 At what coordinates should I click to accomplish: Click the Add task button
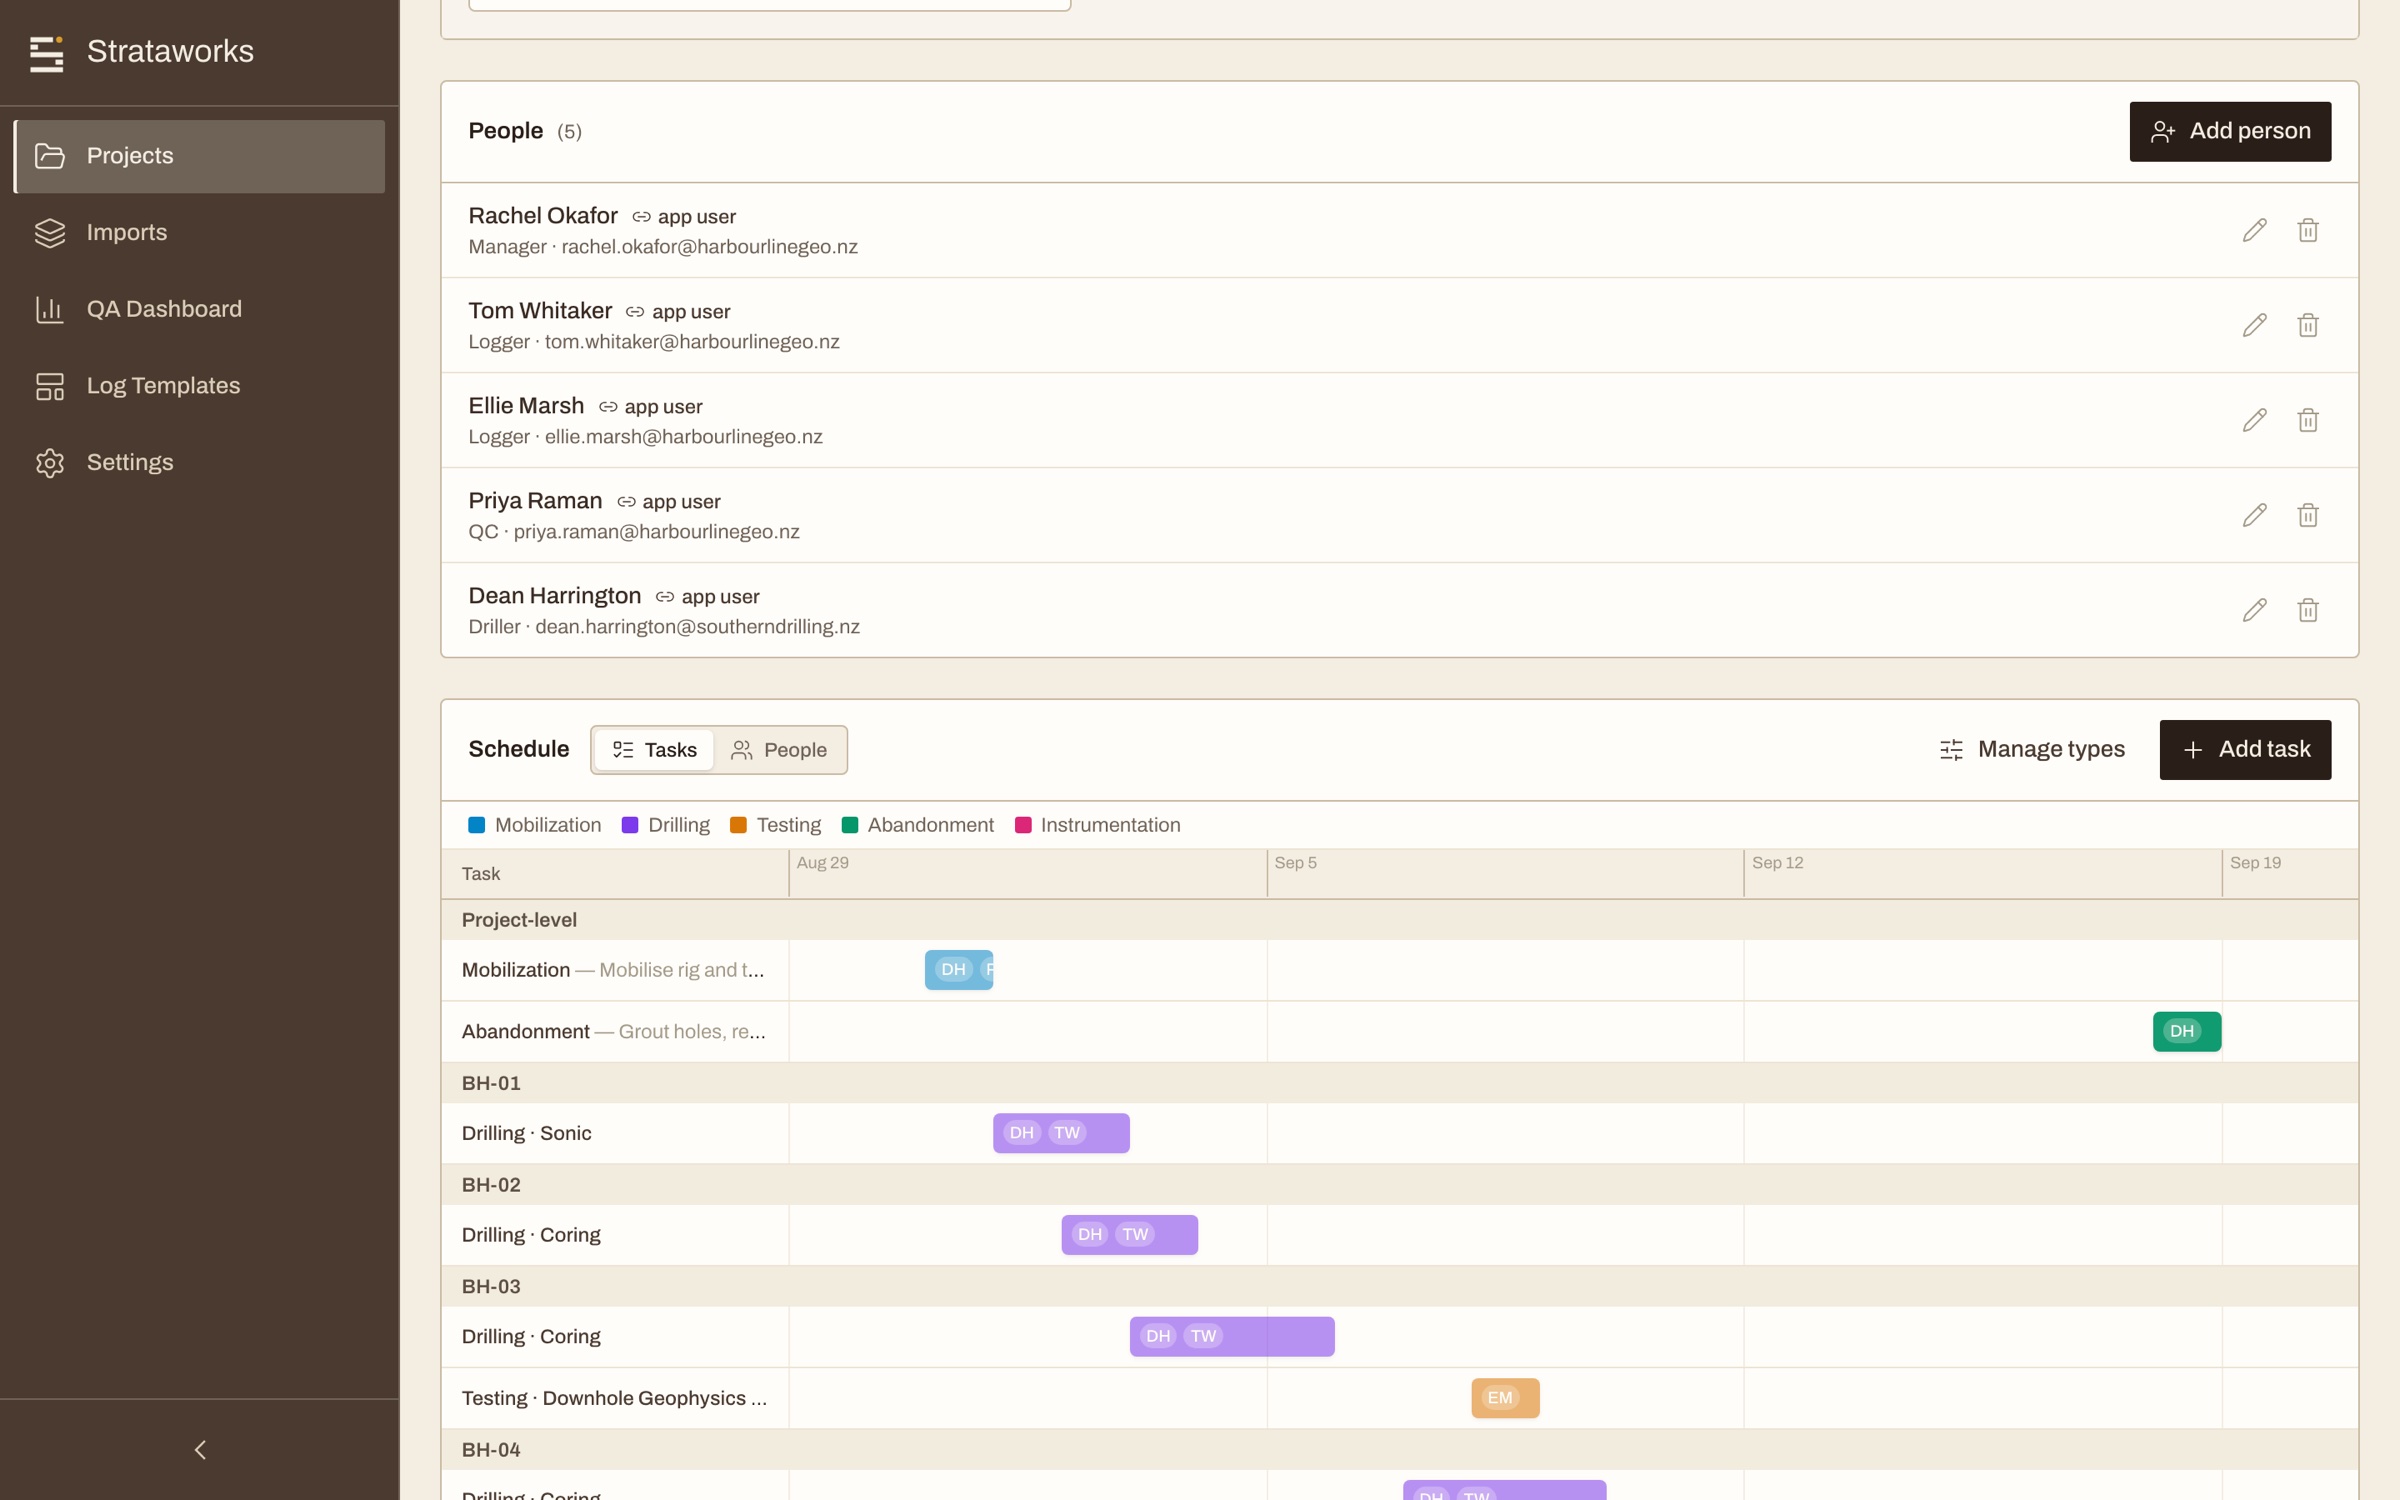click(2245, 750)
